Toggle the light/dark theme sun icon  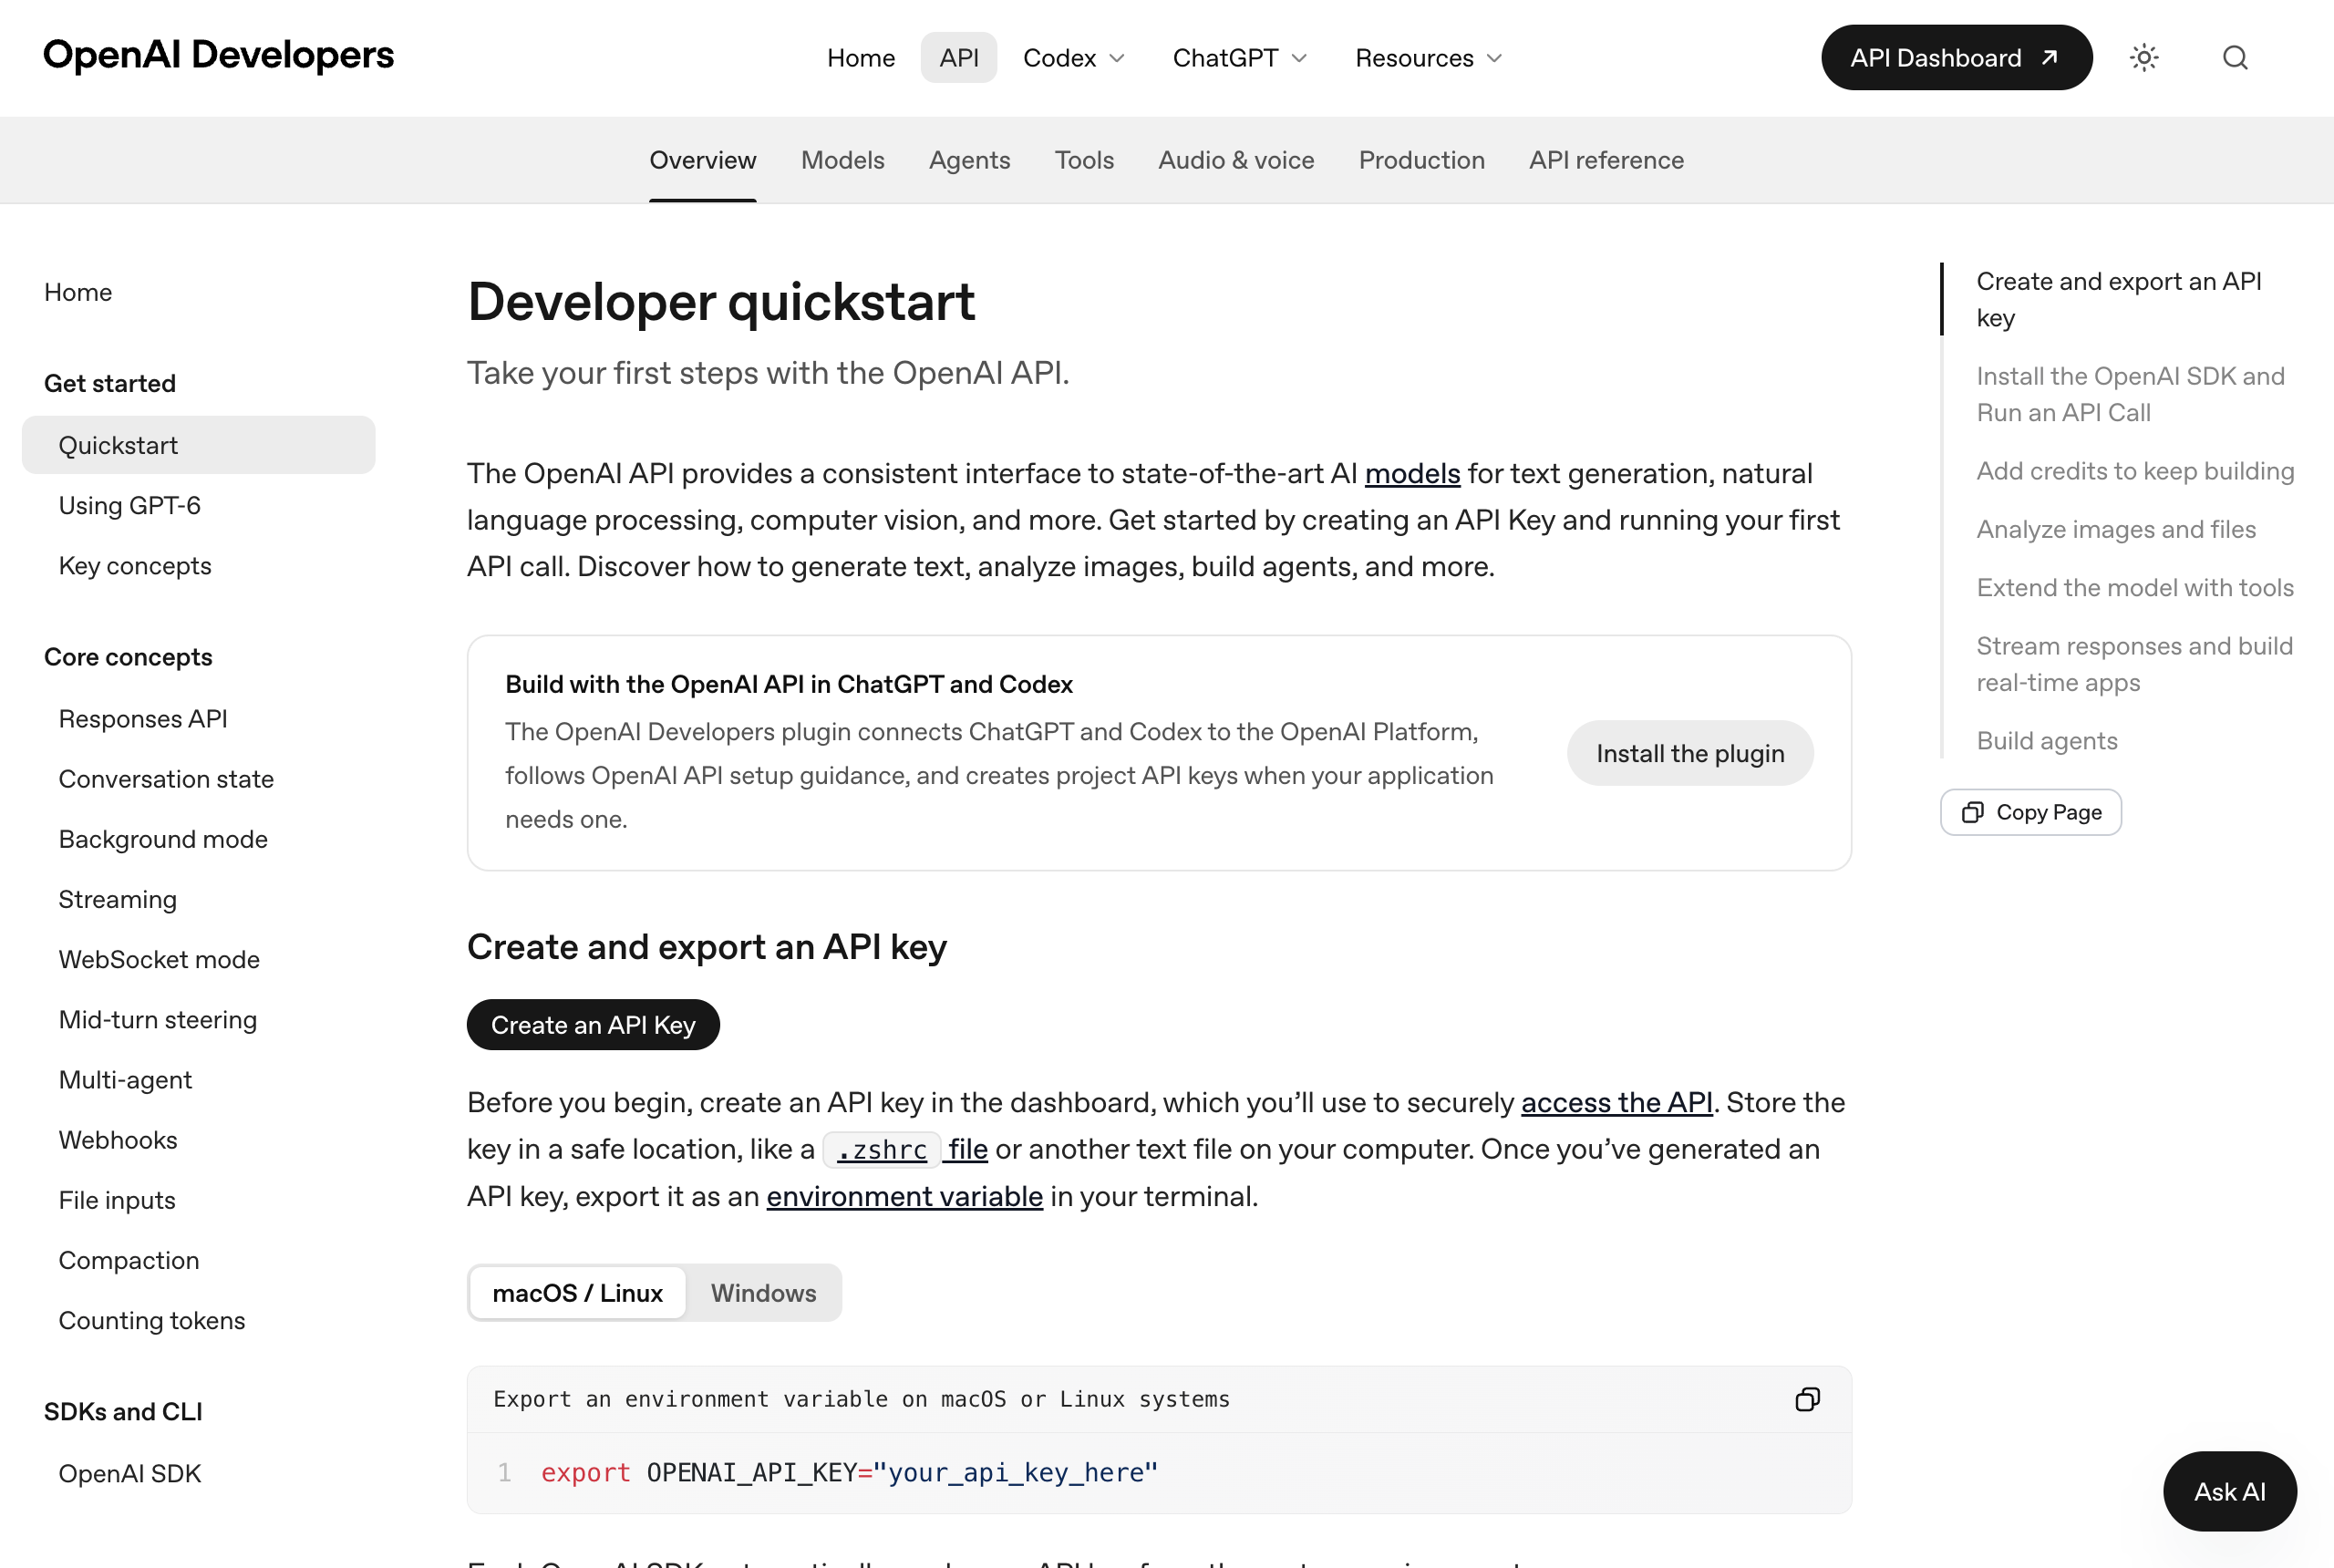click(2143, 58)
